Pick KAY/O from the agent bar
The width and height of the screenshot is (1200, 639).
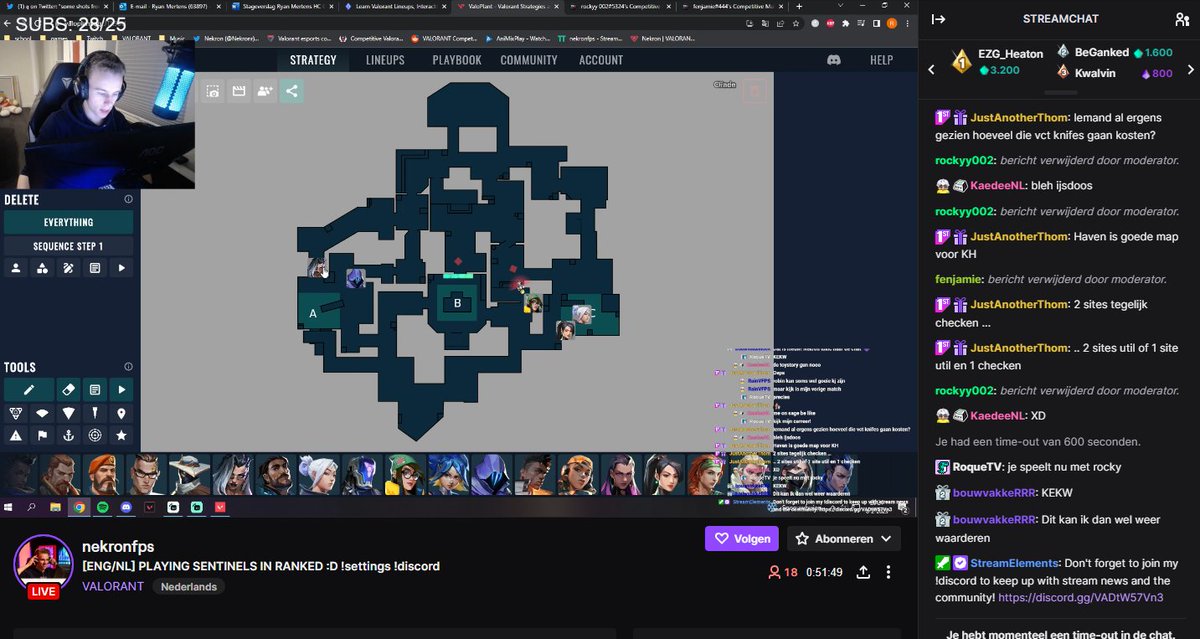click(x=361, y=475)
